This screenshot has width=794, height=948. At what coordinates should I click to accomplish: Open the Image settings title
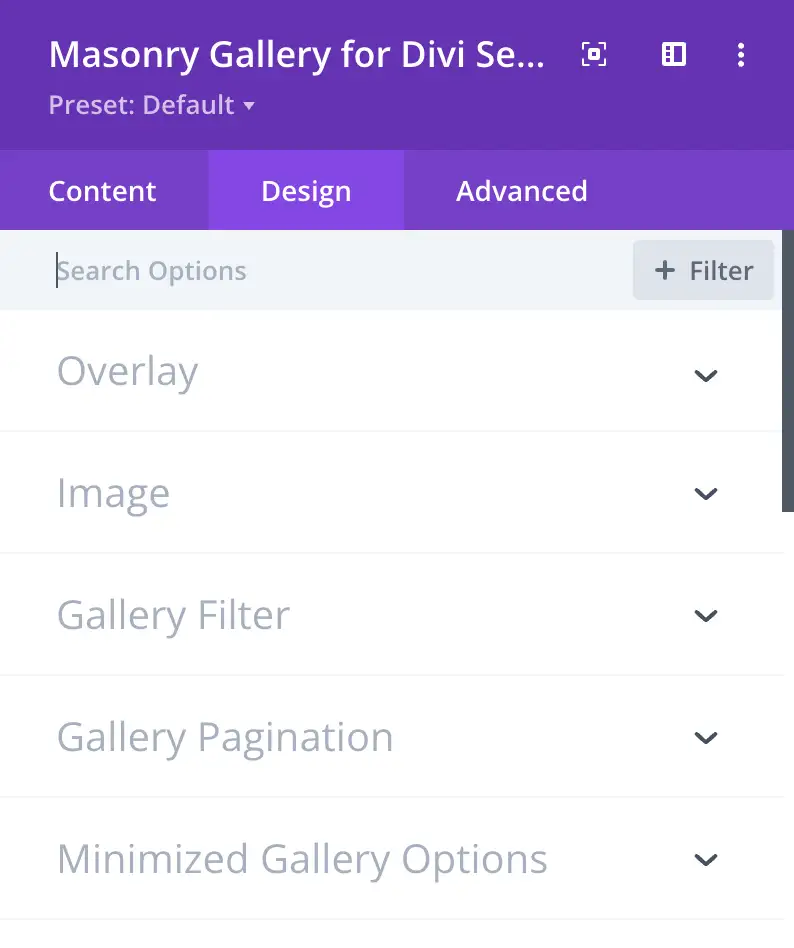113,494
